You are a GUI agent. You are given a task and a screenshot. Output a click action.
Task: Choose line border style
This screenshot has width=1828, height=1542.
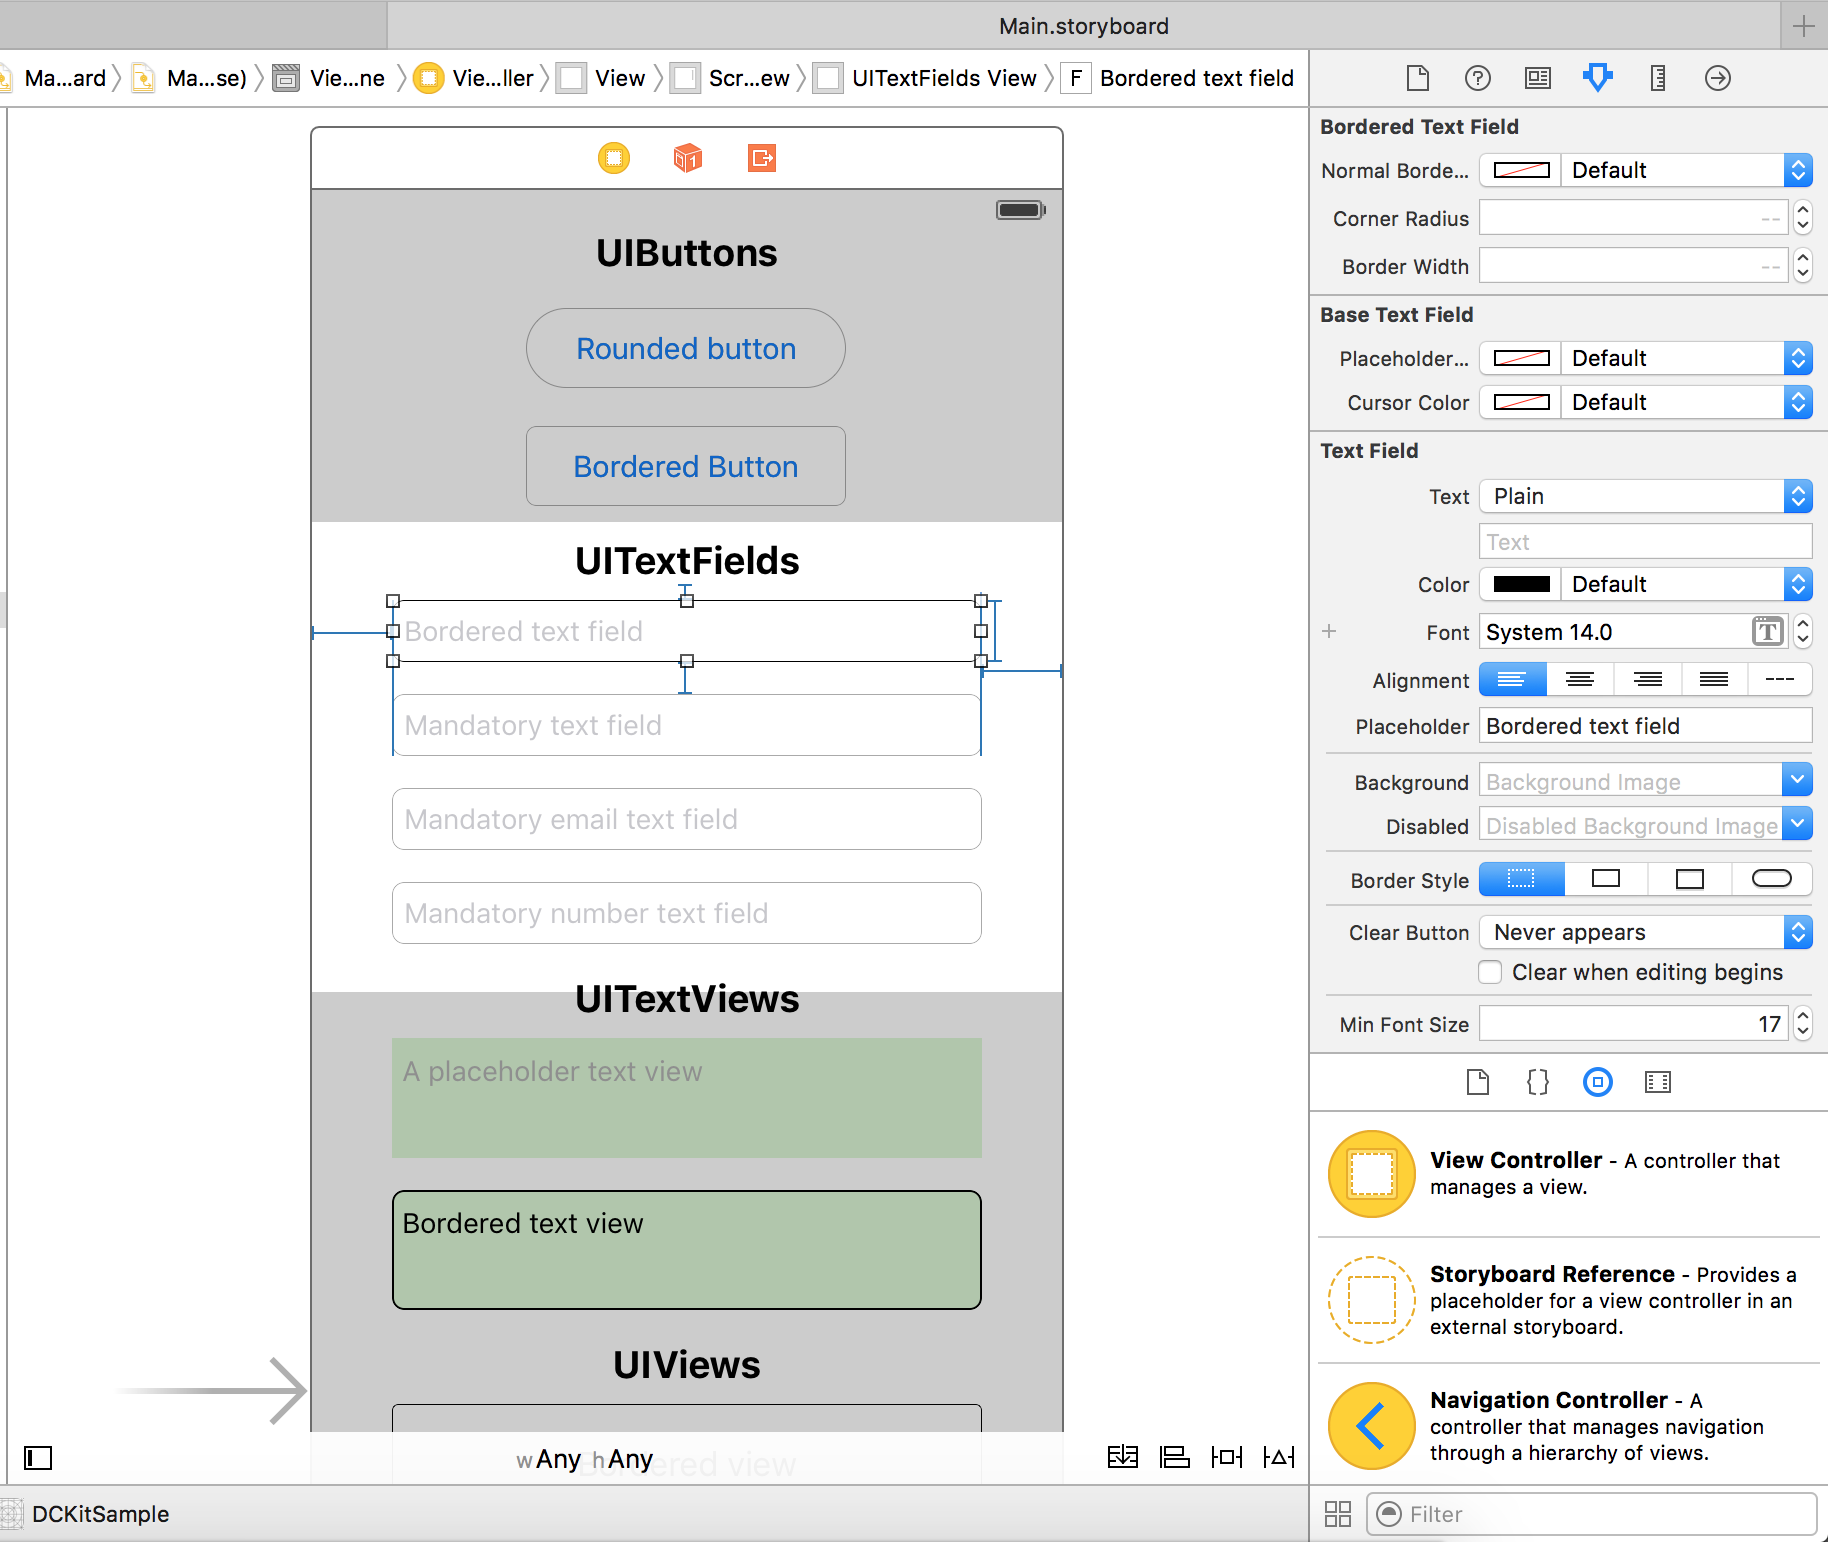[x=1606, y=879]
